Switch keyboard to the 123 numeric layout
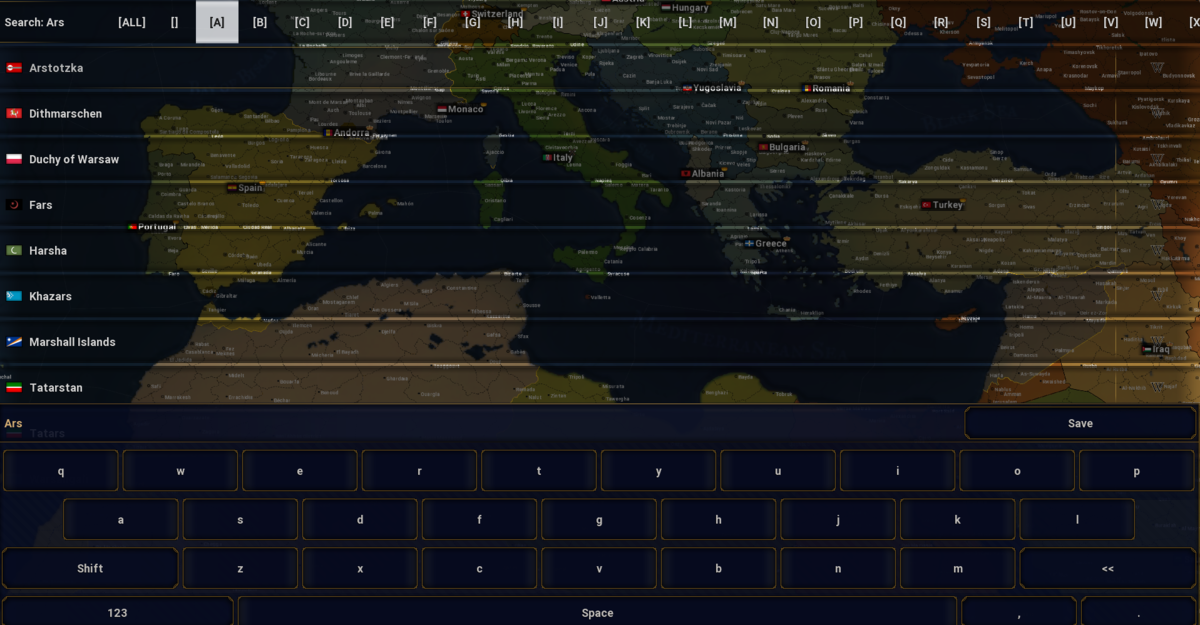Screen dimensions: 1200x625 point(117,612)
